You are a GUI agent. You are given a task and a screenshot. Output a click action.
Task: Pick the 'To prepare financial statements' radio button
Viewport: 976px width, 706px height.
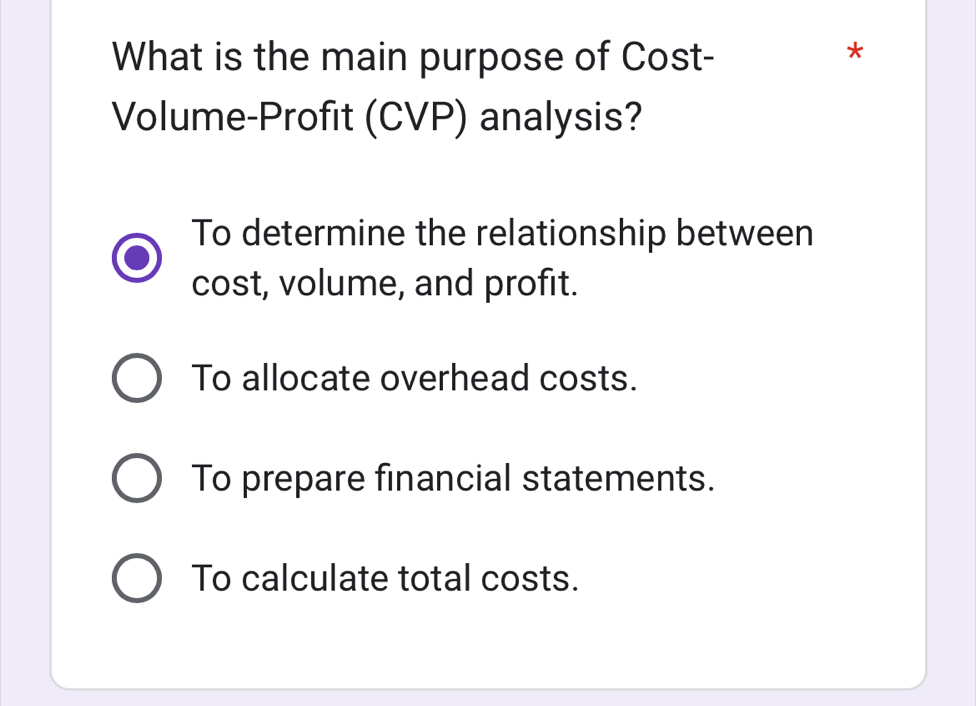[x=136, y=479]
